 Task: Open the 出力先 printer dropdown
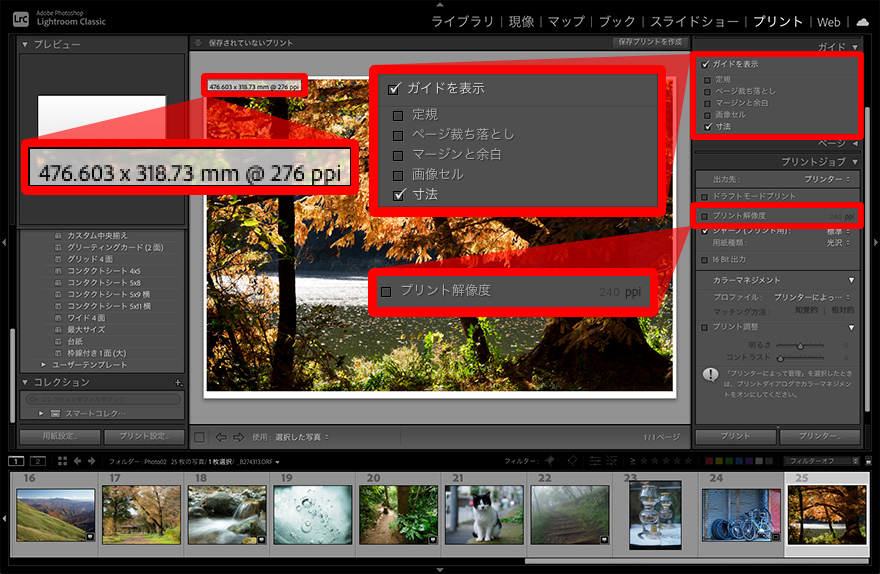tap(828, 179)
